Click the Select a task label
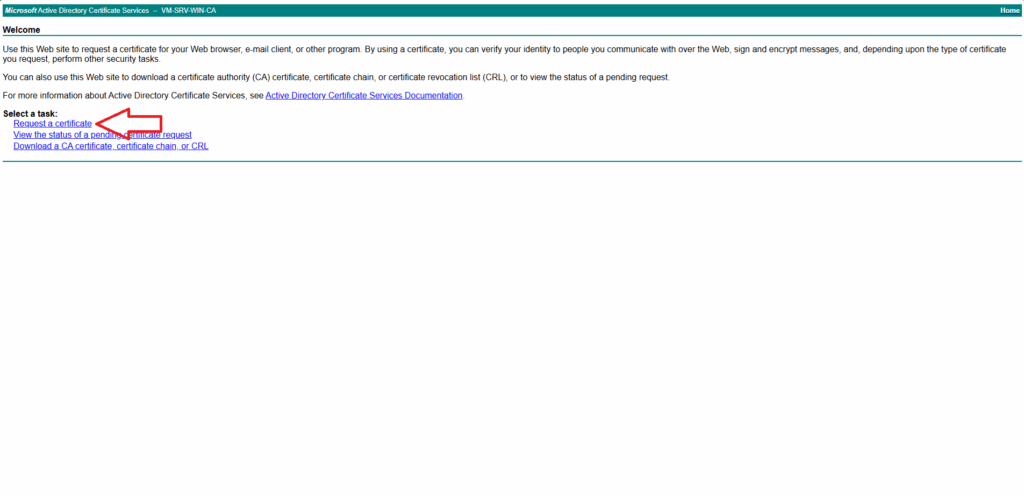1024x496 pixels. click(x=30, y=114)
